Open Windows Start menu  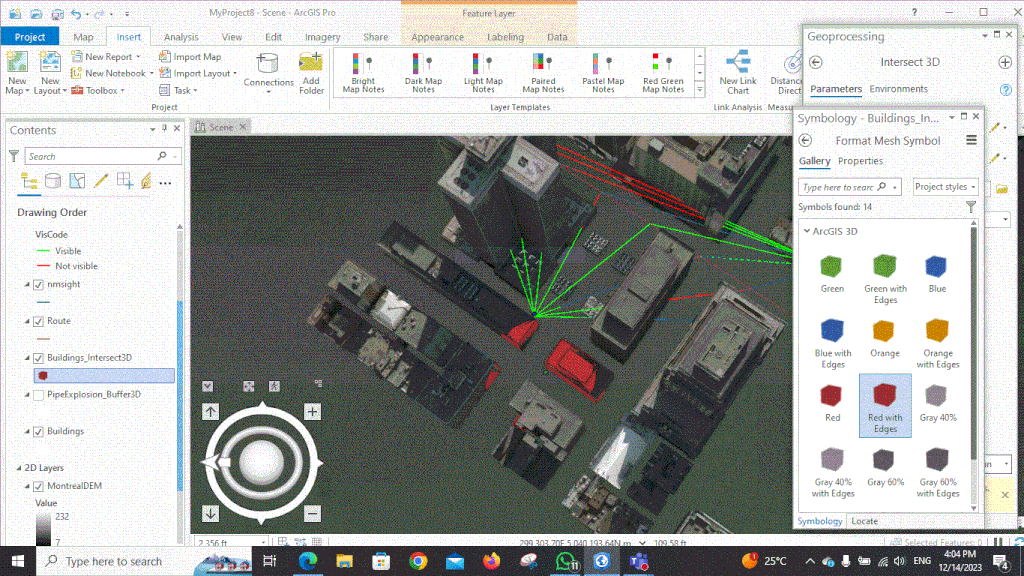click(18, 562)
